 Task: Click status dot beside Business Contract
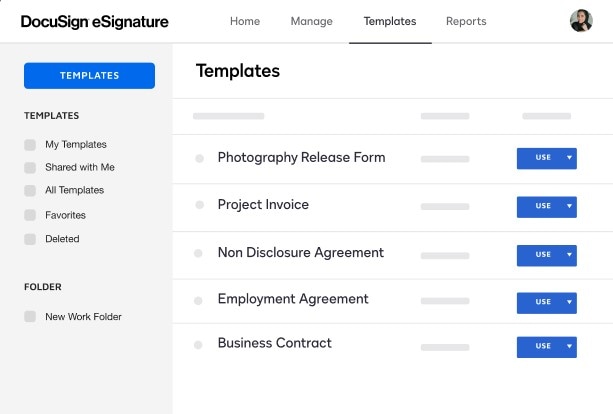point(199,344)
